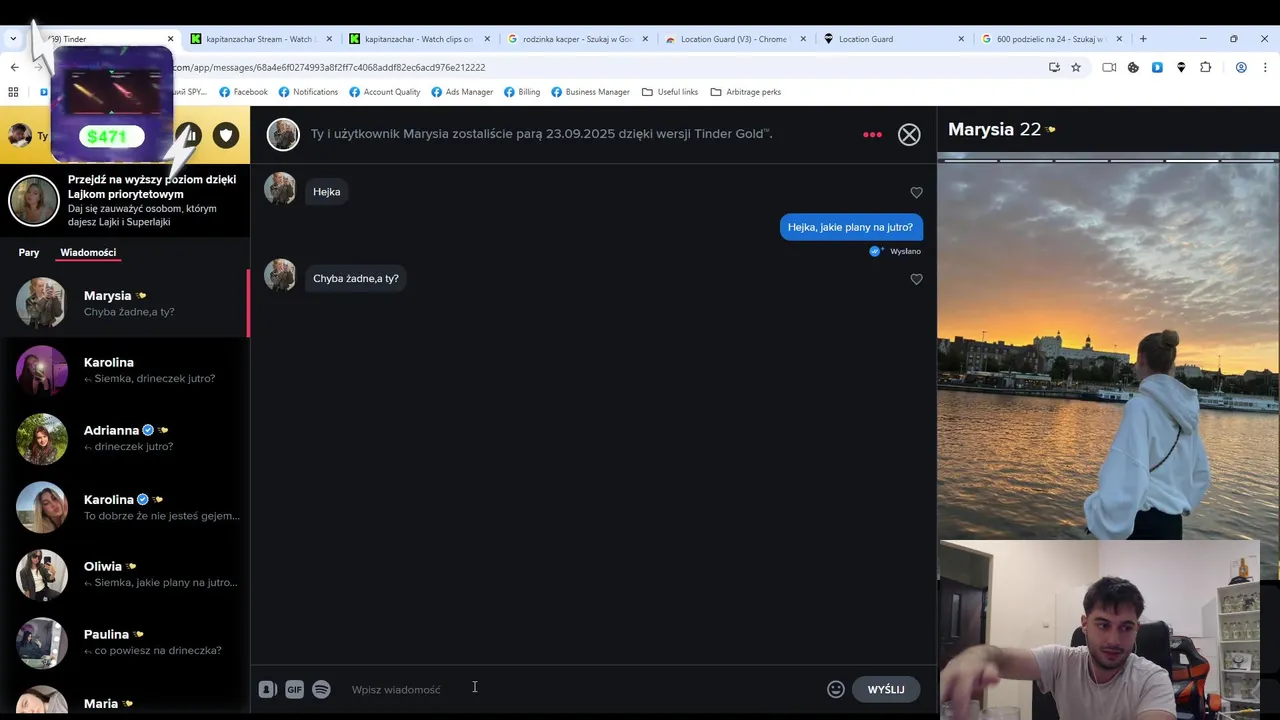The height and width of the screenshot is (720, 1280).
Task: Open the GIF picker
Action: point(294,689)
